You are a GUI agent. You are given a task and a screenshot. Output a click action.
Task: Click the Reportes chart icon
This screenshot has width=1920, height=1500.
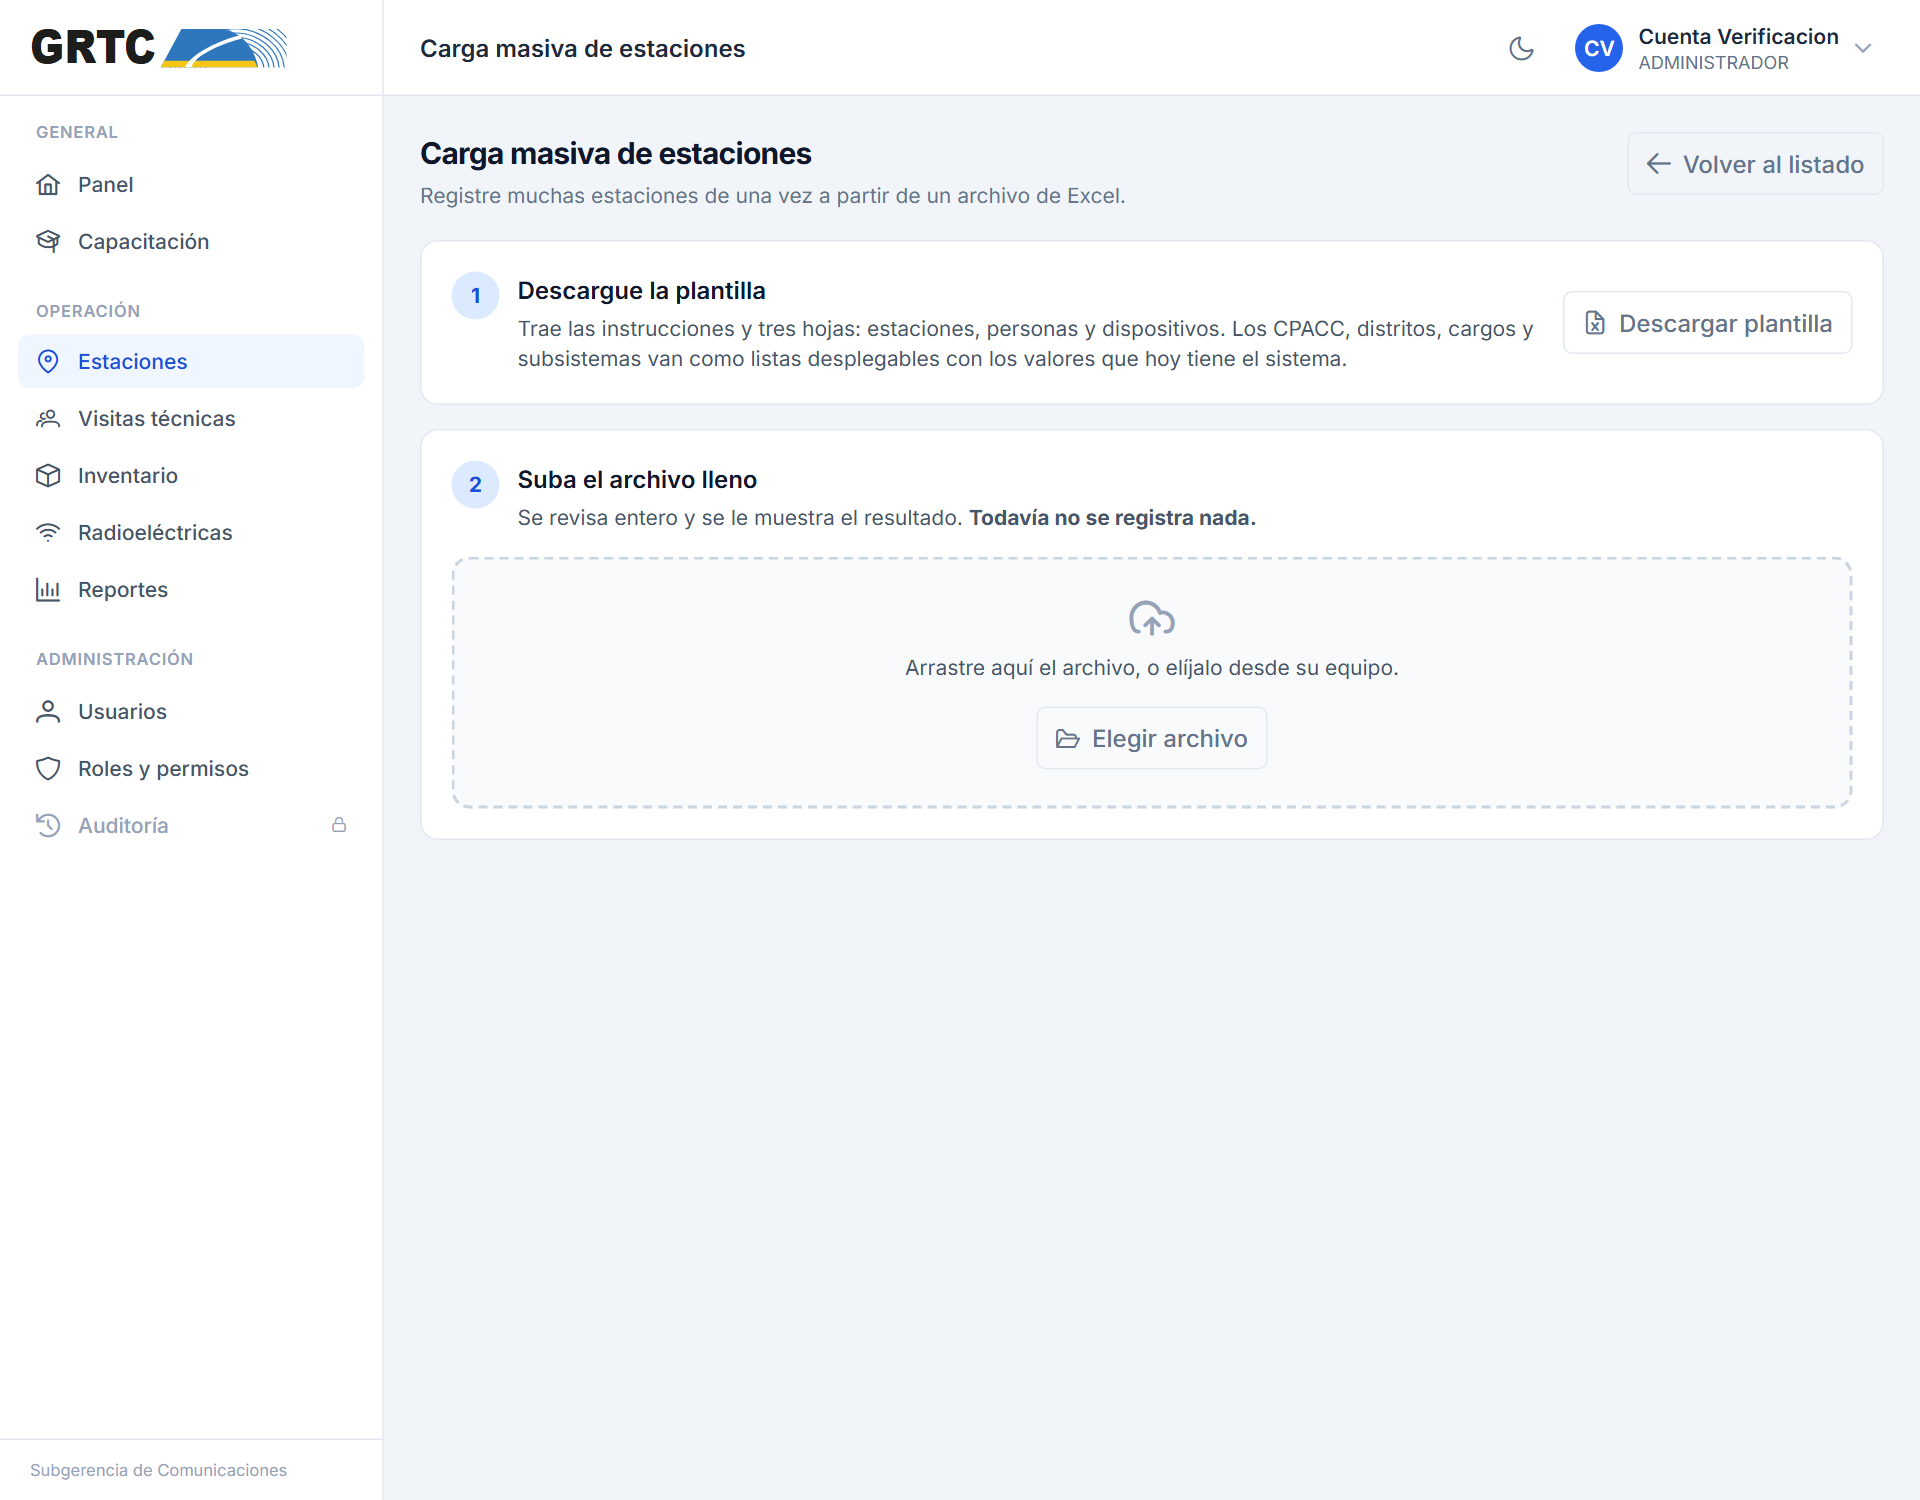(48, 590)
